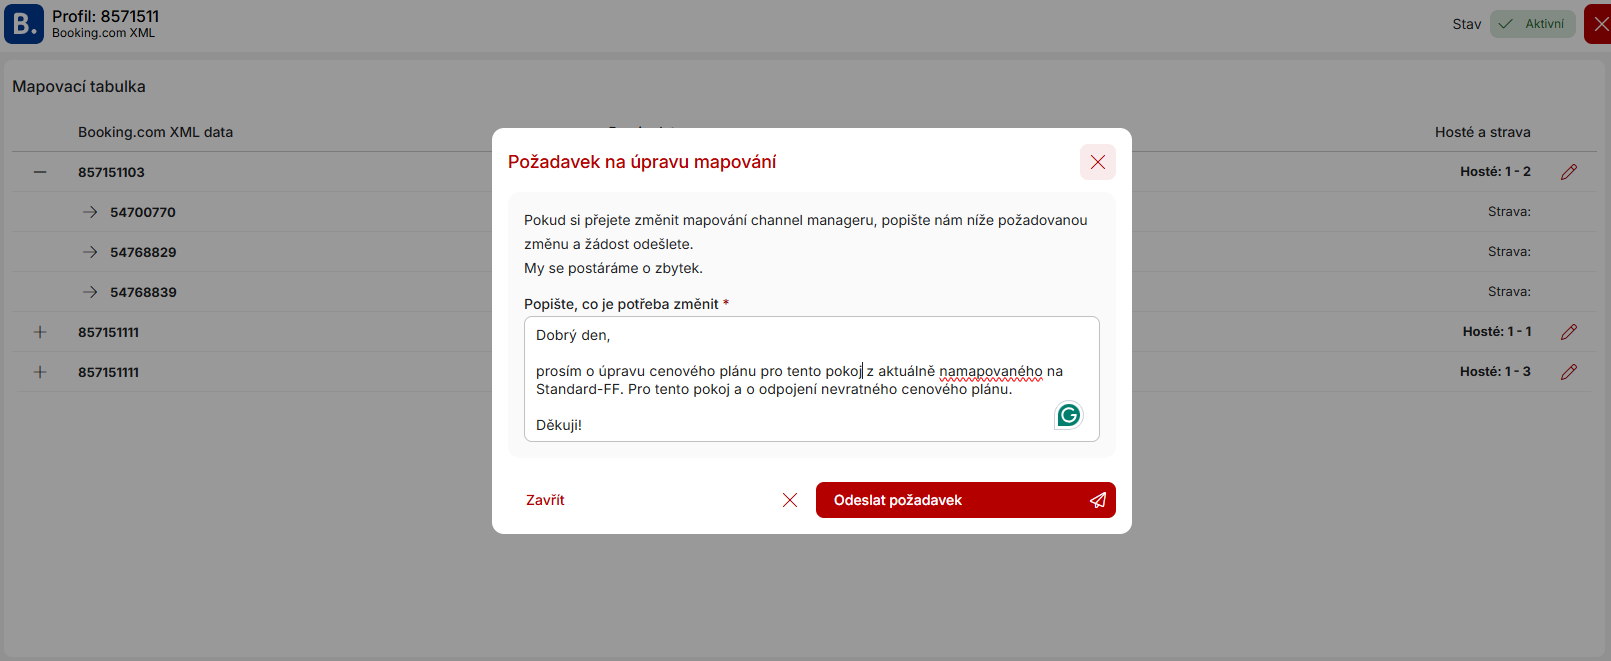Select the arrow icon beside 54768839

(90, 292)
